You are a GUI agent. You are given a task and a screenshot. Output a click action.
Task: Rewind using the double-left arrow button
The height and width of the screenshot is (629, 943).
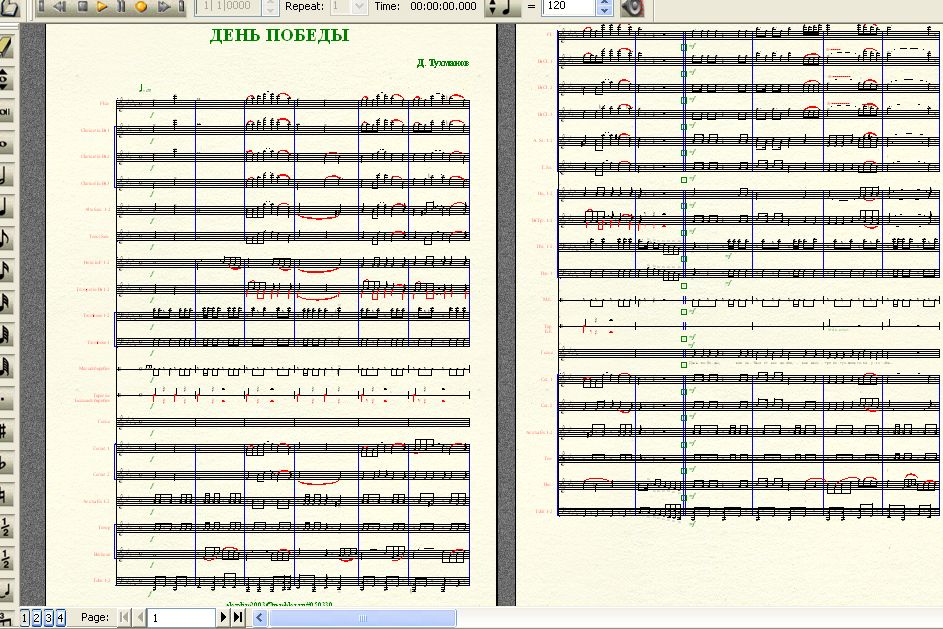pyautogui.click(x=60, y=7)
